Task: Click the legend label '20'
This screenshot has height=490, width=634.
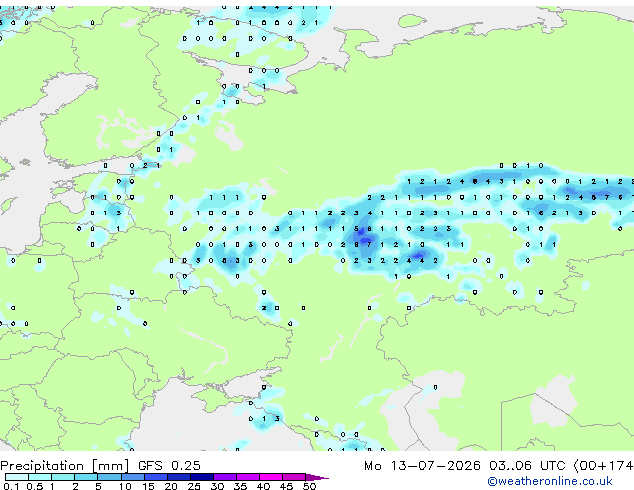Action: [171, 486]
